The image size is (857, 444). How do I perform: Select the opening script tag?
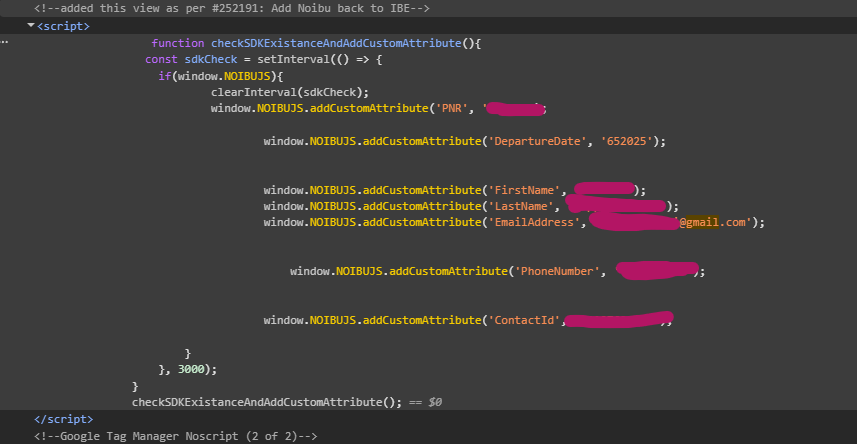(x=63, y=26)
